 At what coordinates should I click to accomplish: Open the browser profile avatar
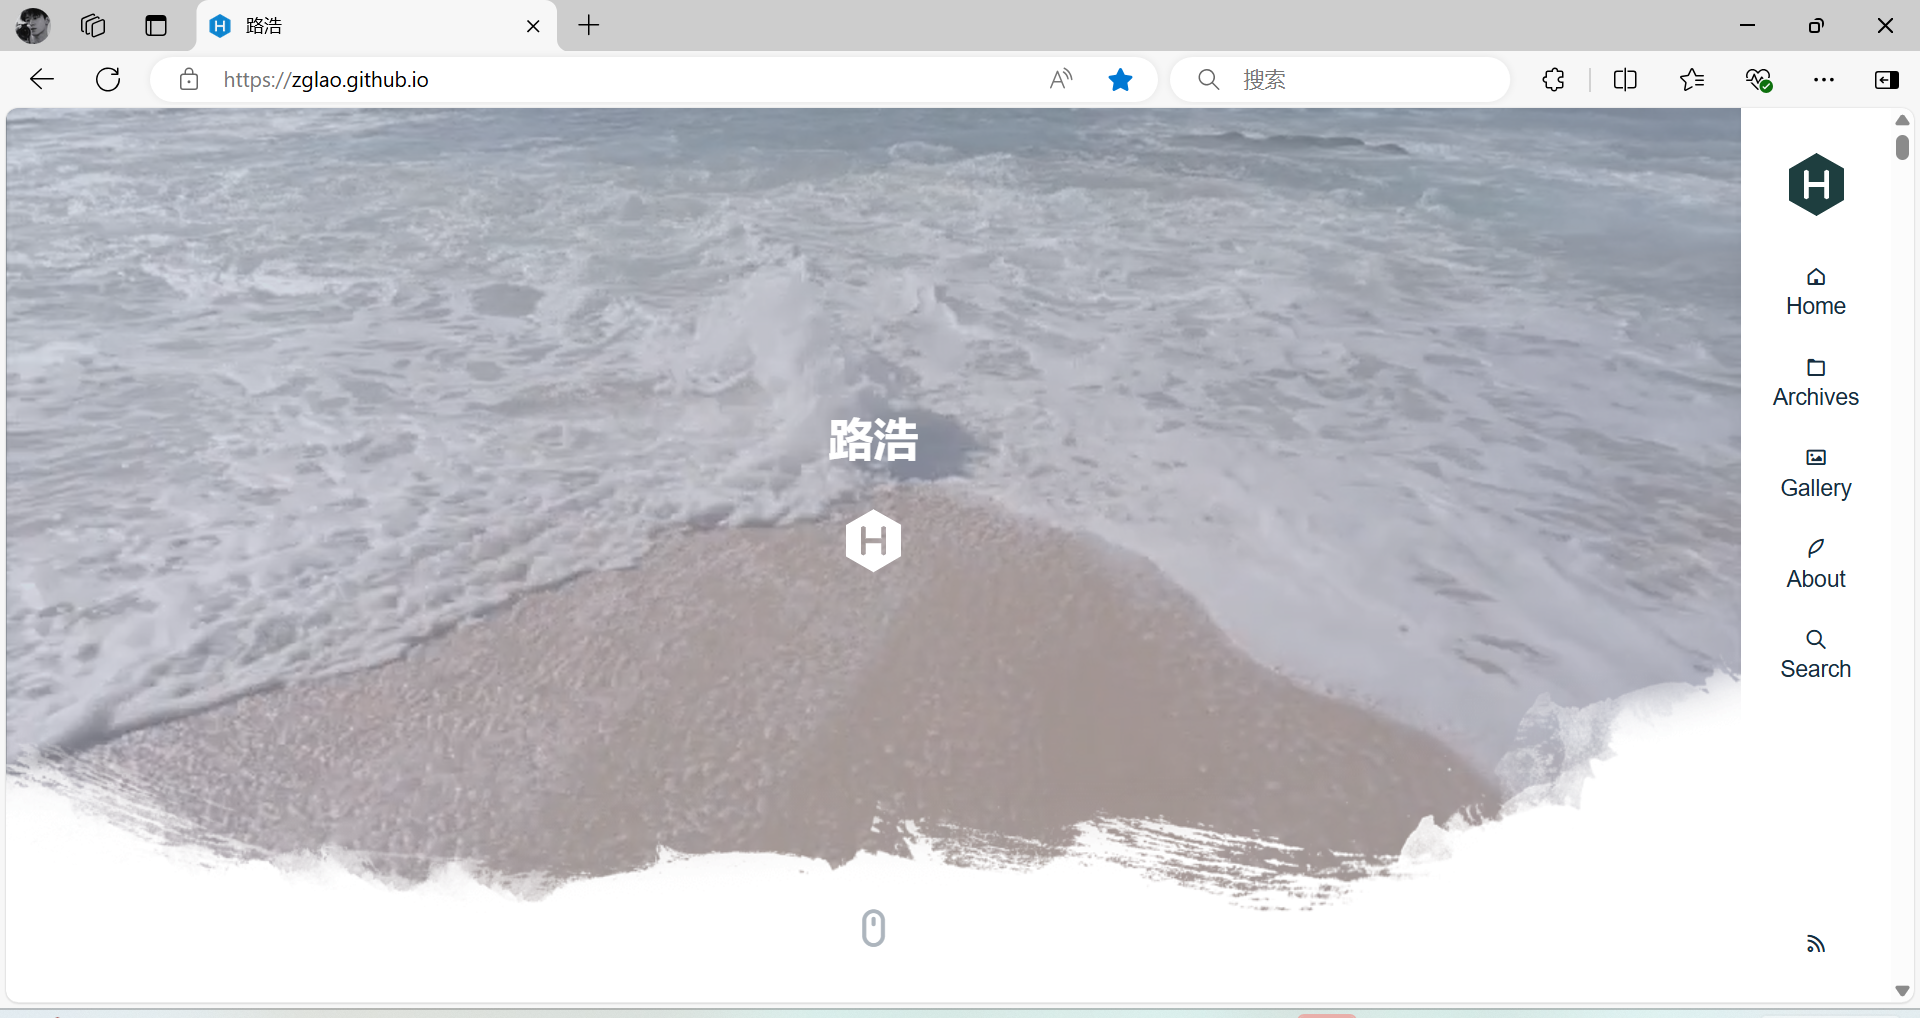(33, 26)
